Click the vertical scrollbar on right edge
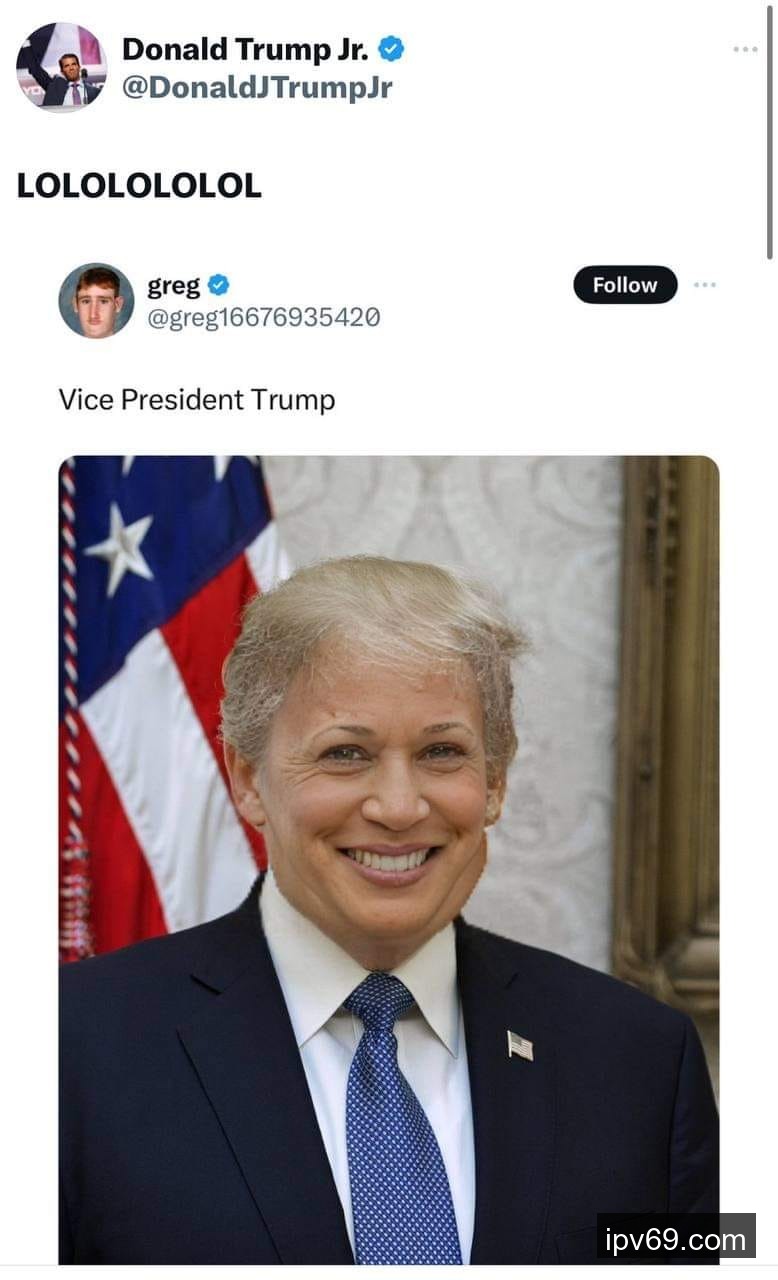 (769, 130)
